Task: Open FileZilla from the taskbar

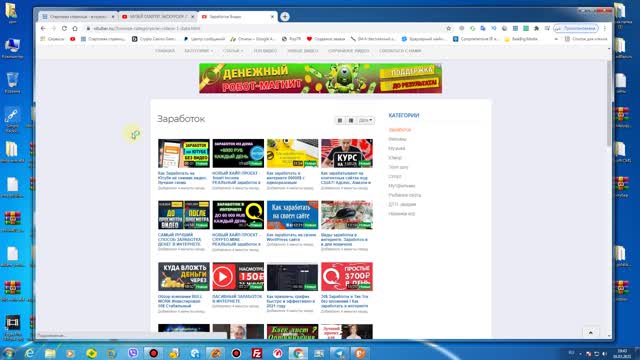Action: (x=257, y=353)
